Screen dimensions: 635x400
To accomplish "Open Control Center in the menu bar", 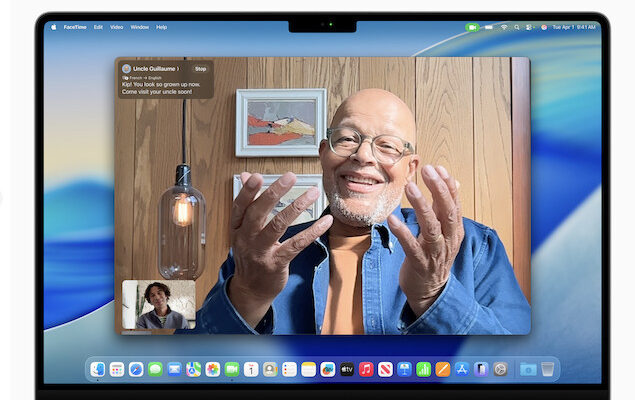I will pos(529,28).
